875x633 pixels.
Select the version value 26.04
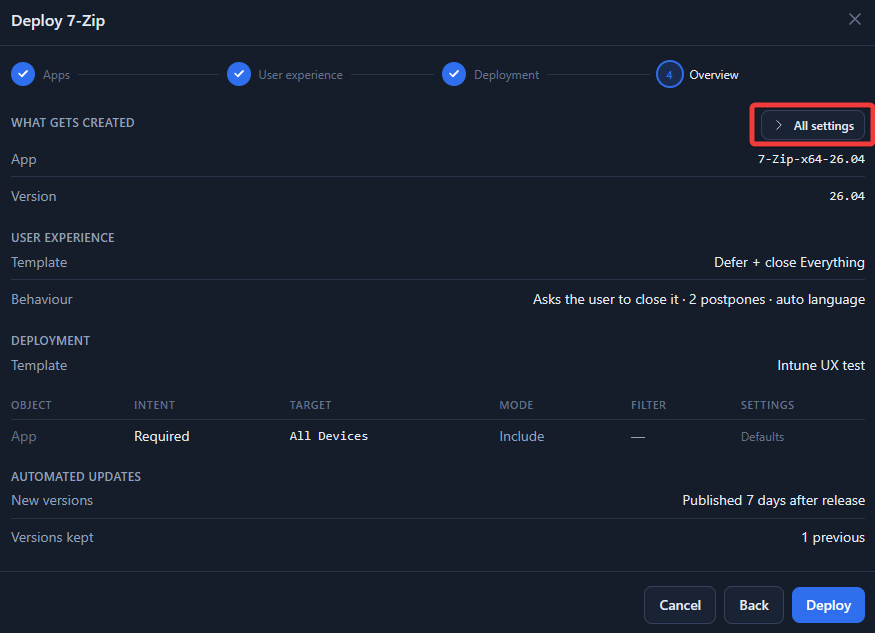click(847, 196)
